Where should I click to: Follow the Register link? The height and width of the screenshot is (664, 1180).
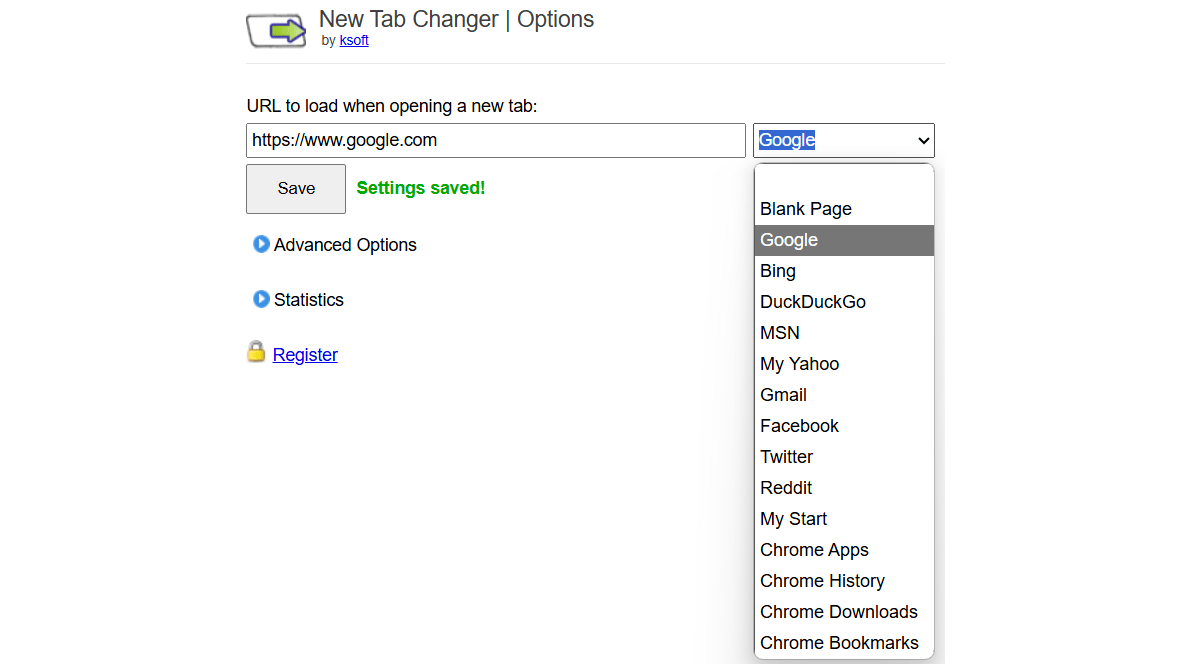305,355
